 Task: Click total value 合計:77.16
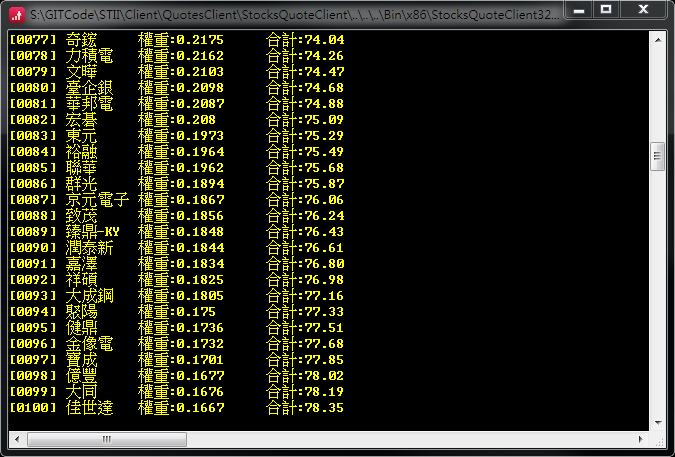(x=305, y=296)
